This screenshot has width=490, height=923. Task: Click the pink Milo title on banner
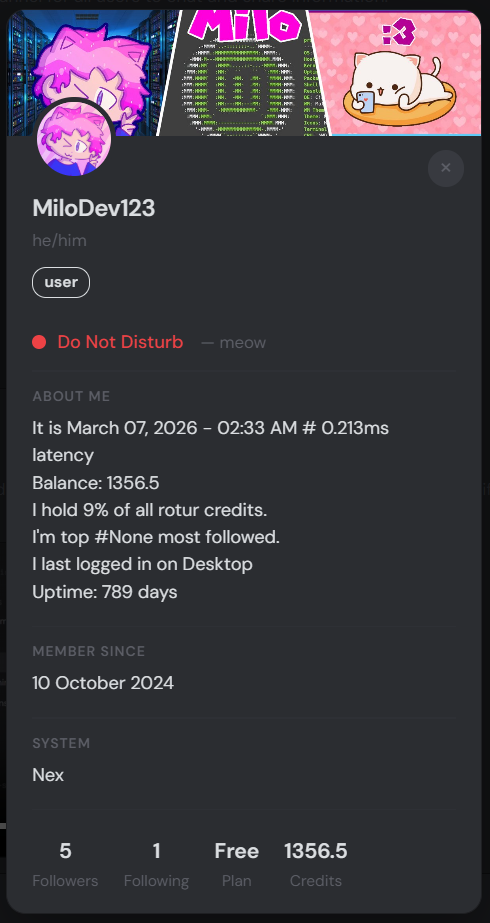pos(244,25)
